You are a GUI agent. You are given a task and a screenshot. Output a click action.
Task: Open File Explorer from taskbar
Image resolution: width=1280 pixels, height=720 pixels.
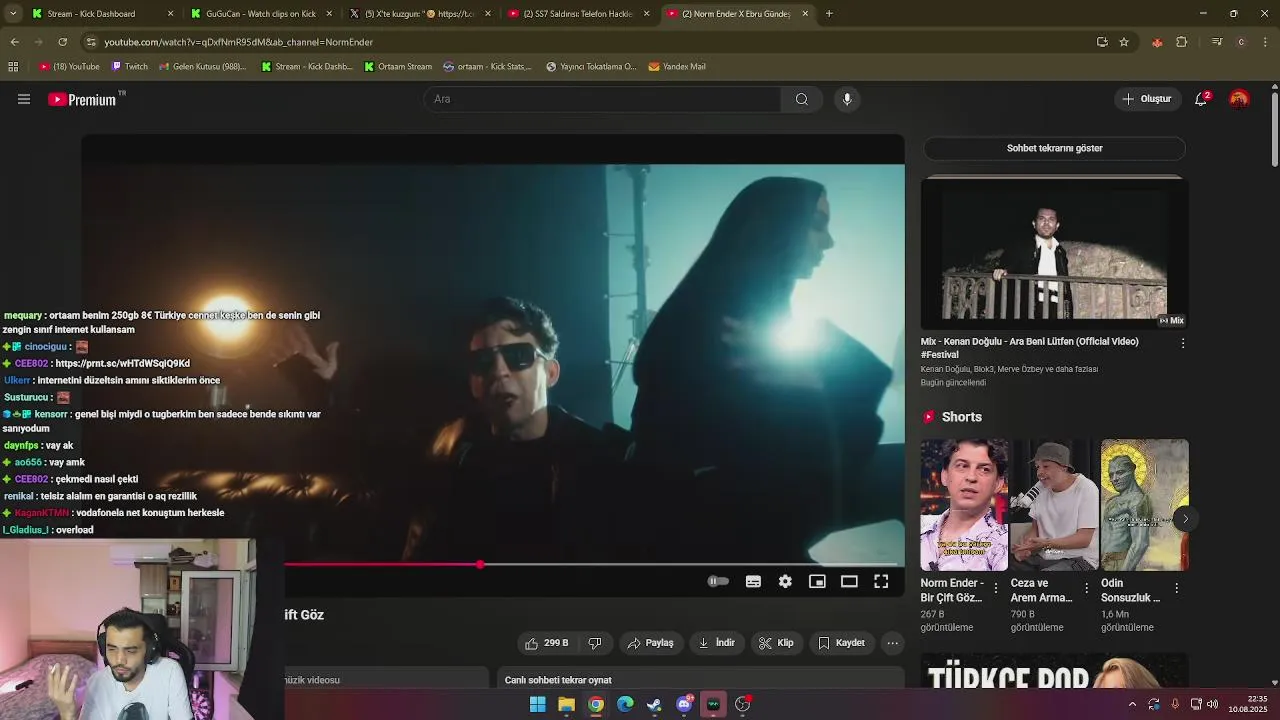tap(566, 704)
